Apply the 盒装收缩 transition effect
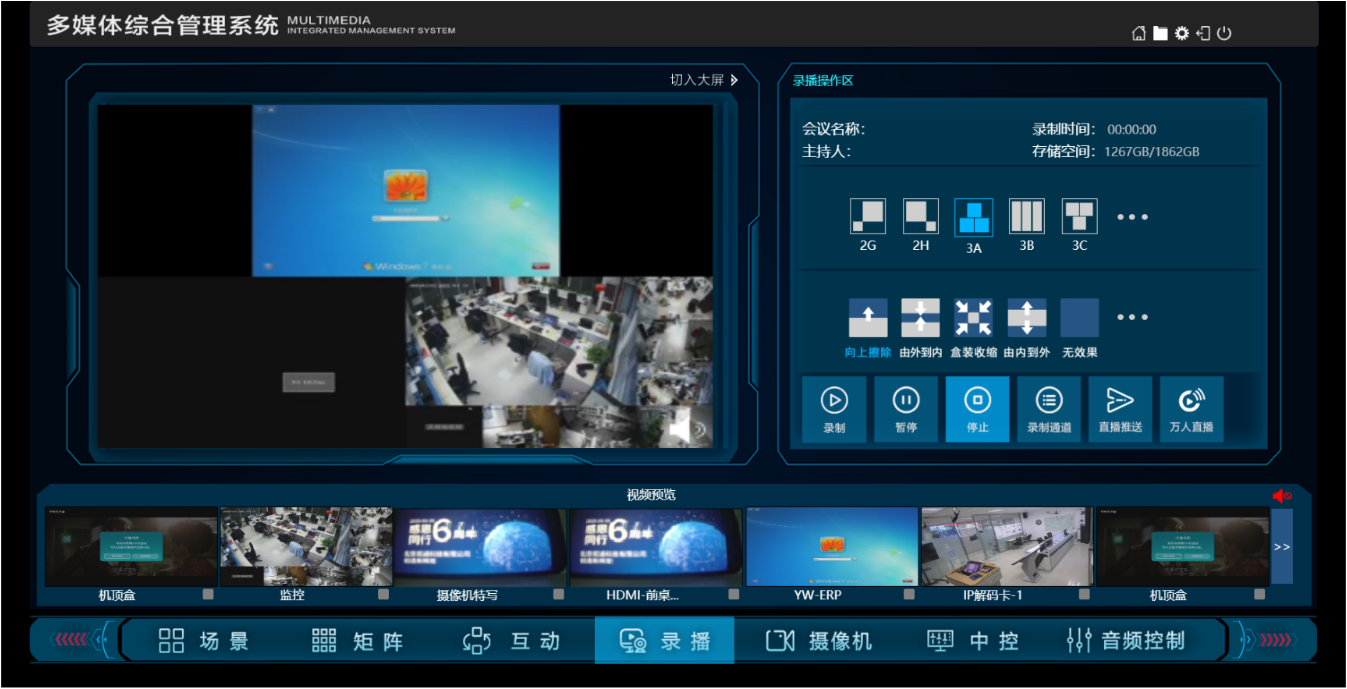Screen dimensions: 1347x689 click(x=973, y=318)
